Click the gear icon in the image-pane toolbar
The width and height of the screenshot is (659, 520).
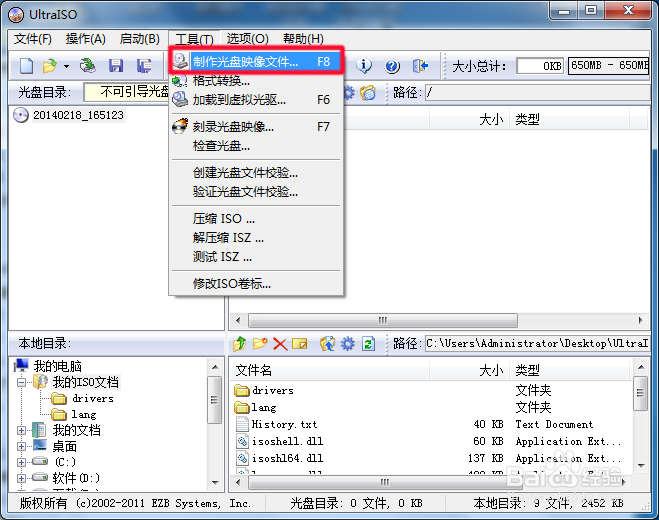coord(349,92)
